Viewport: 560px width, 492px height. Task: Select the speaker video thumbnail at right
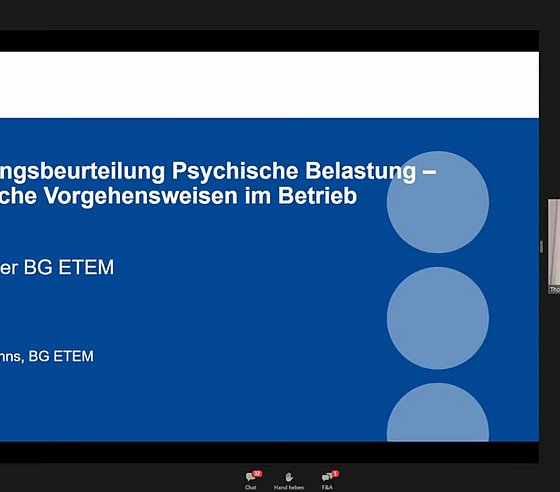tap(554, 247)
